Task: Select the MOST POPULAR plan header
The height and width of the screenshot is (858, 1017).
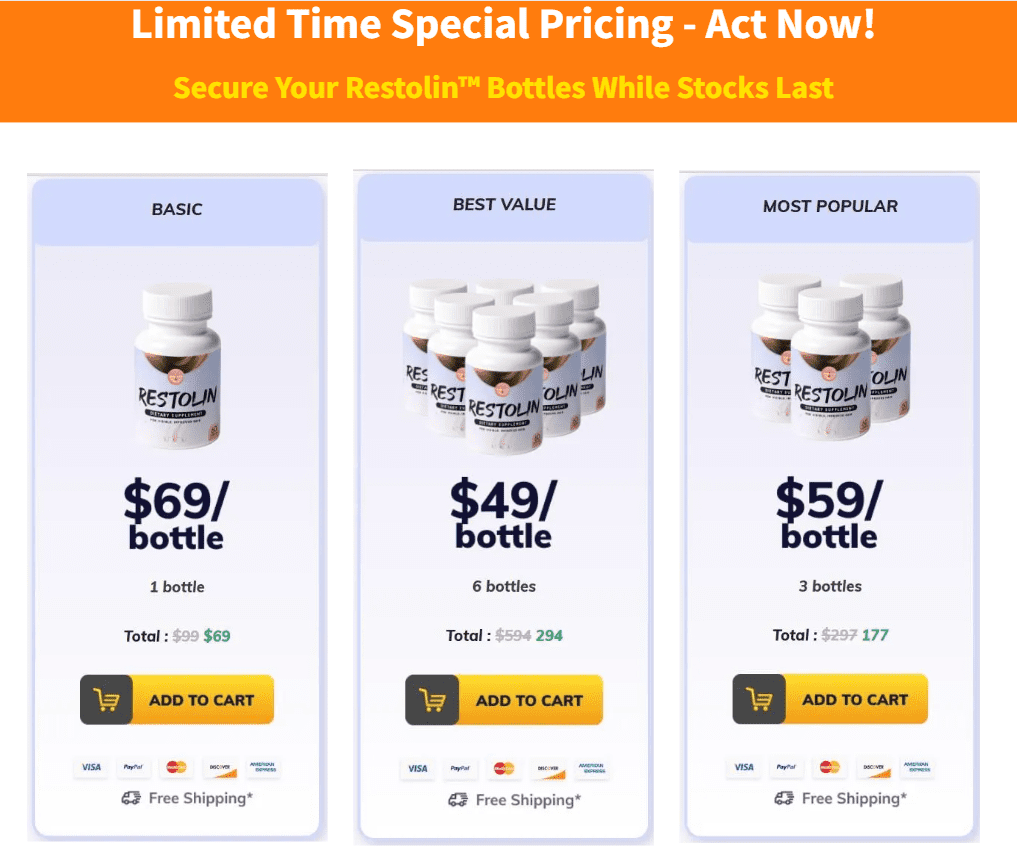Action: [830, 206]
